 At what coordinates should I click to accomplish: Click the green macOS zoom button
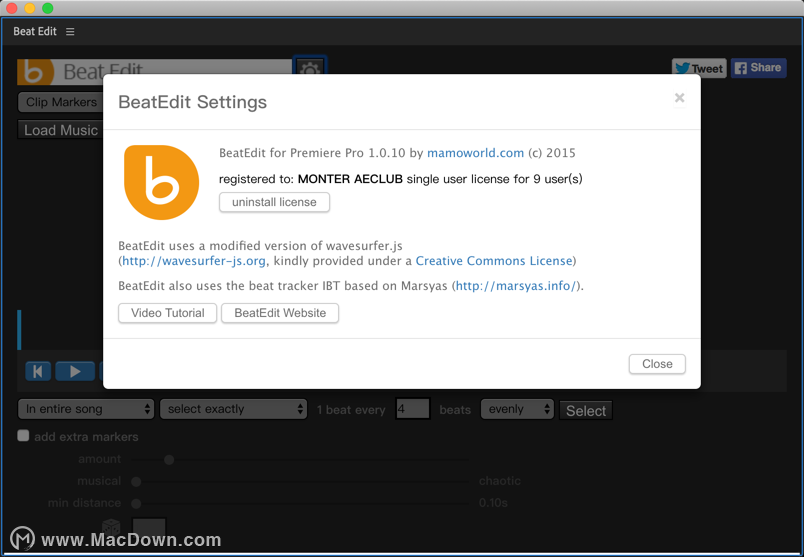click(48, 8)
